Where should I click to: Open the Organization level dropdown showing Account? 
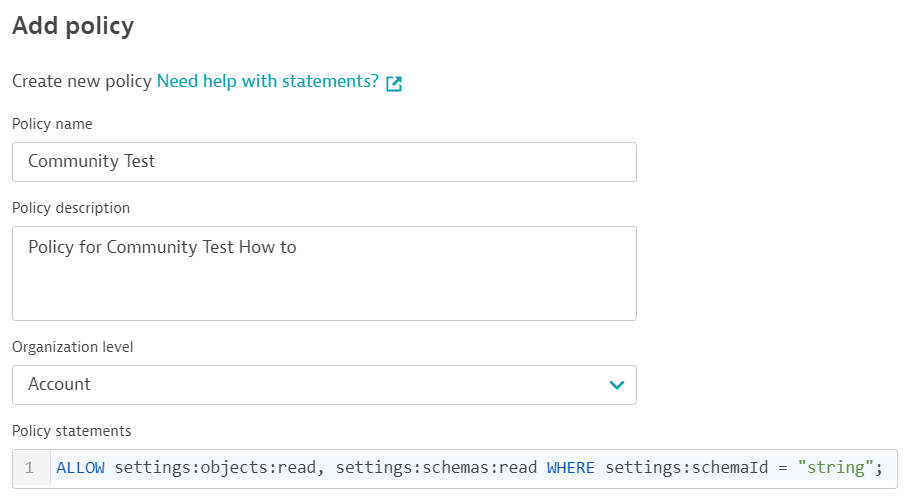(x=324, y=385)
